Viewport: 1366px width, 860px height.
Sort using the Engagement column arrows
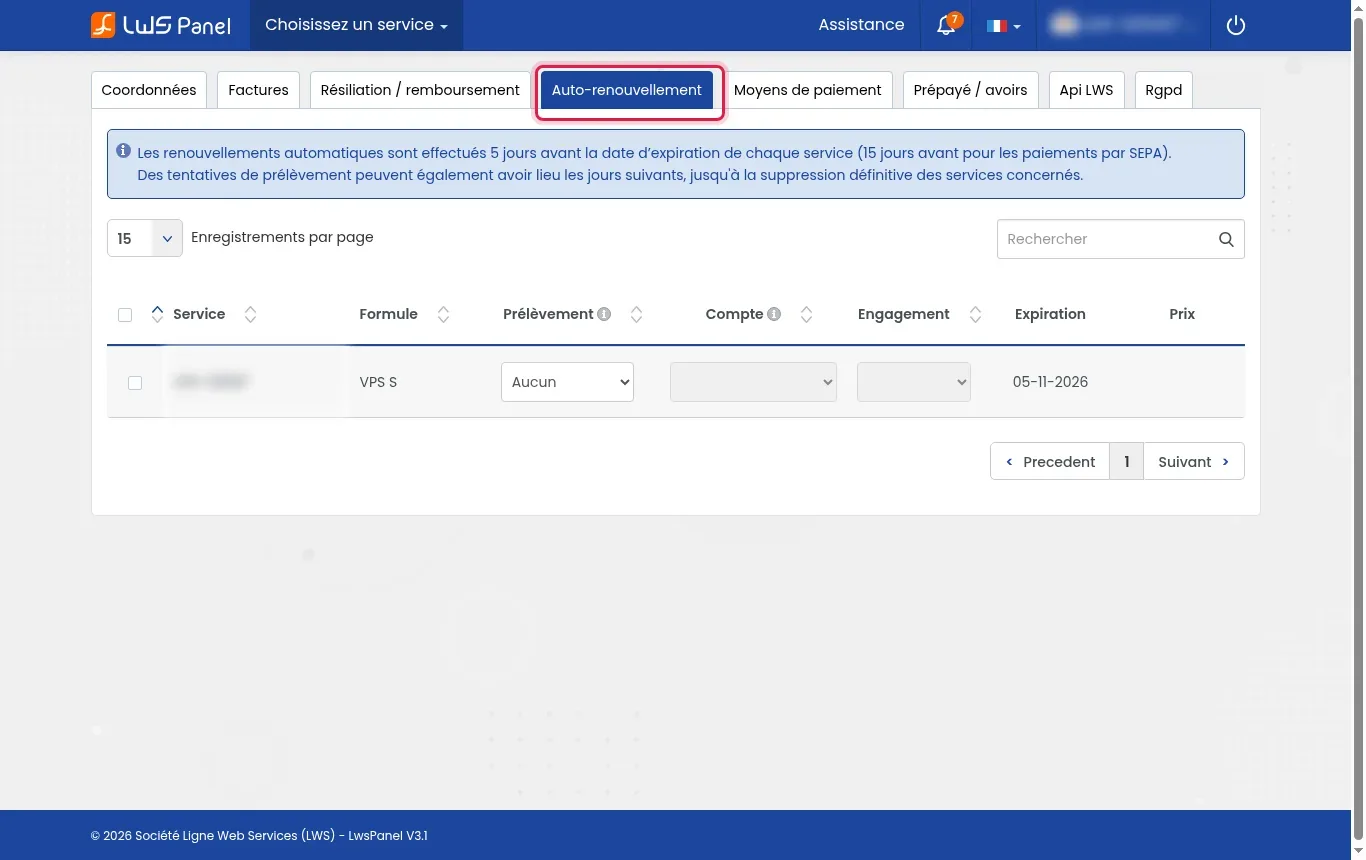[976, 314]
